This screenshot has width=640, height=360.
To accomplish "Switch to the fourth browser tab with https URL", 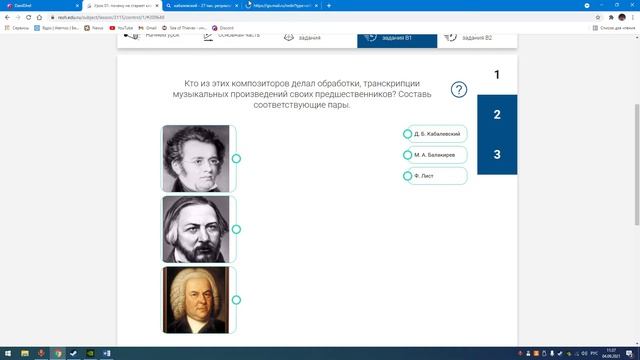I will click(282, 6).
